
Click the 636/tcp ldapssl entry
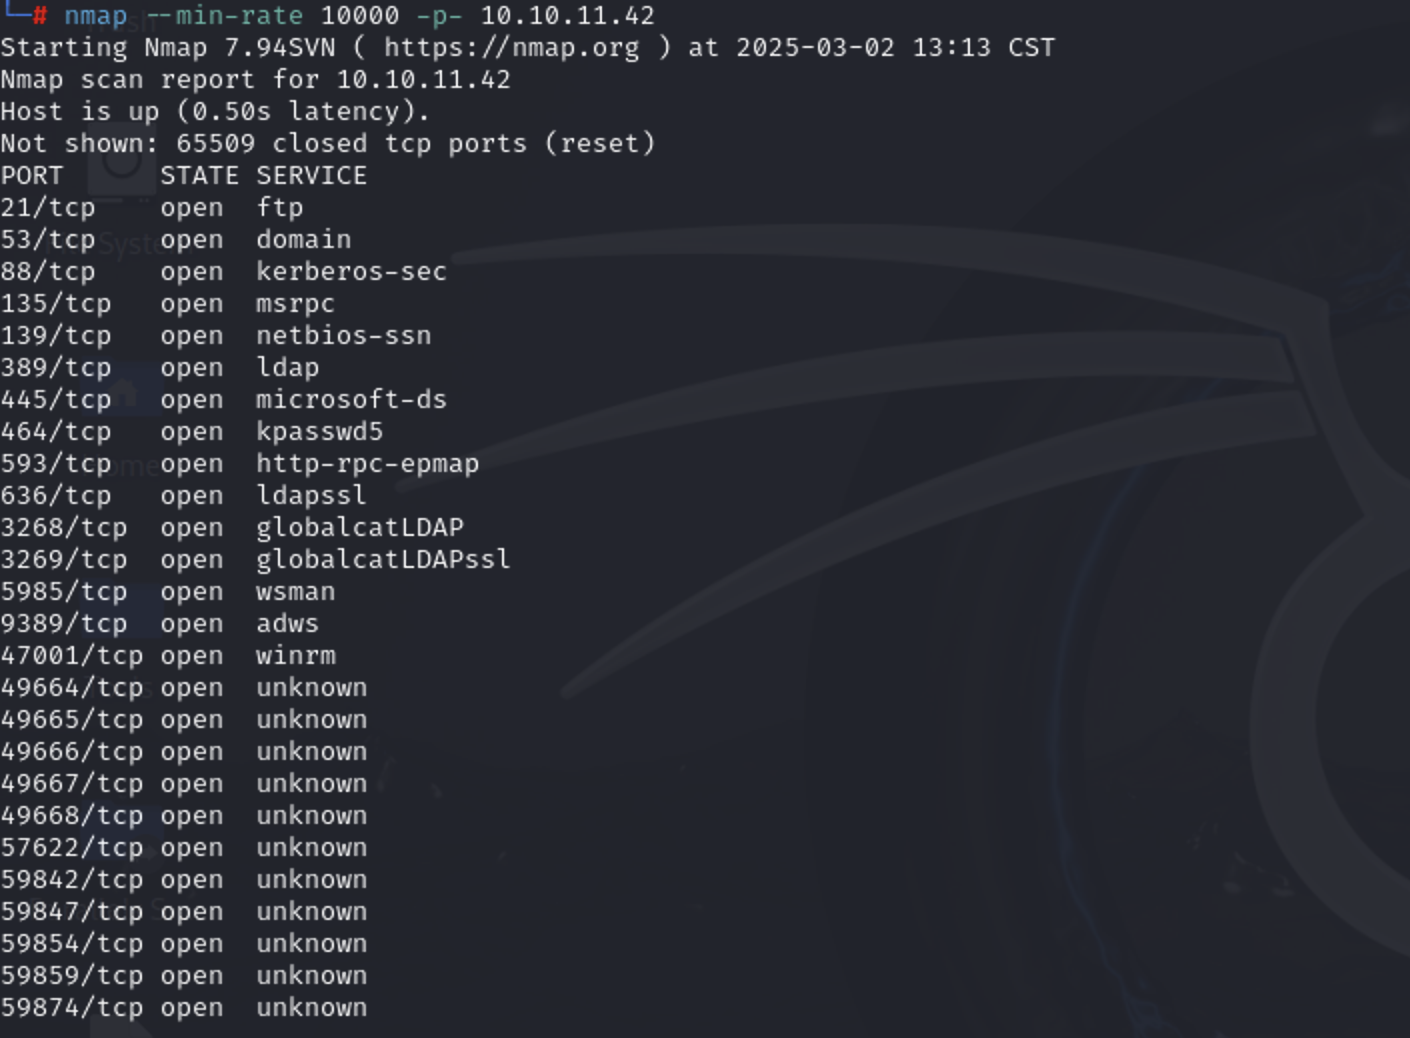point(184,496)
